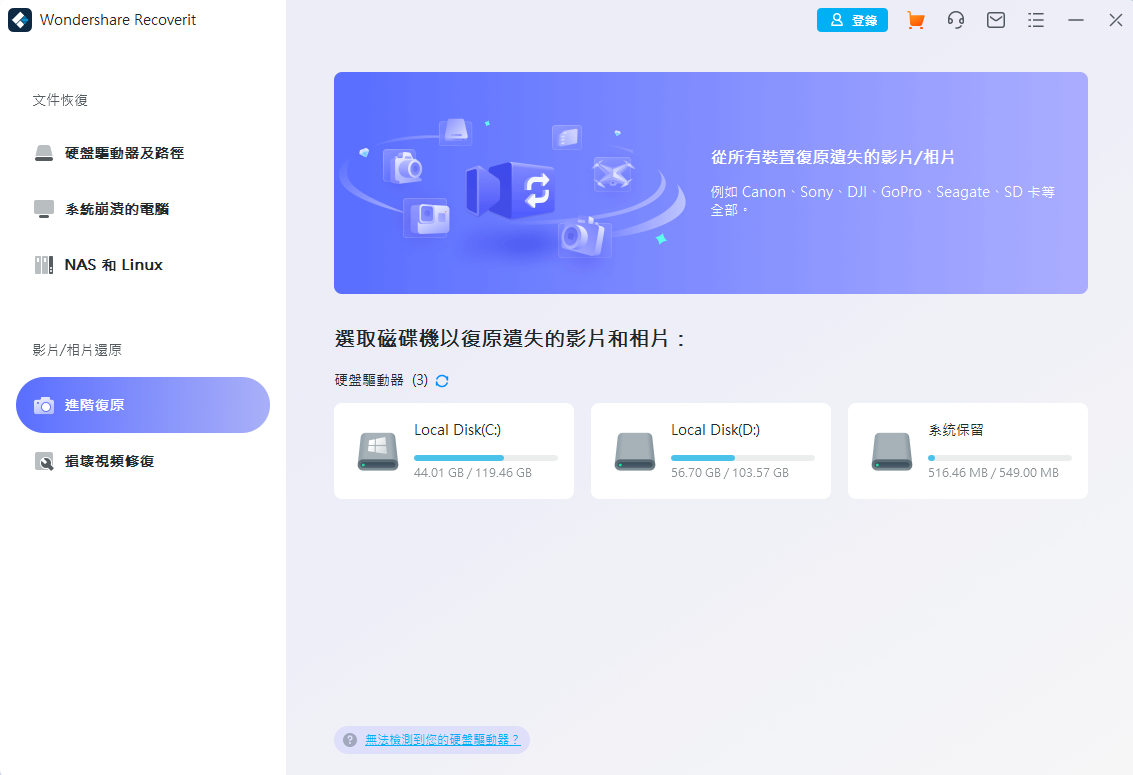Click the Local Disk(D:) usage bar
This screenshot has height=775, width=1133.
[743, 458]
